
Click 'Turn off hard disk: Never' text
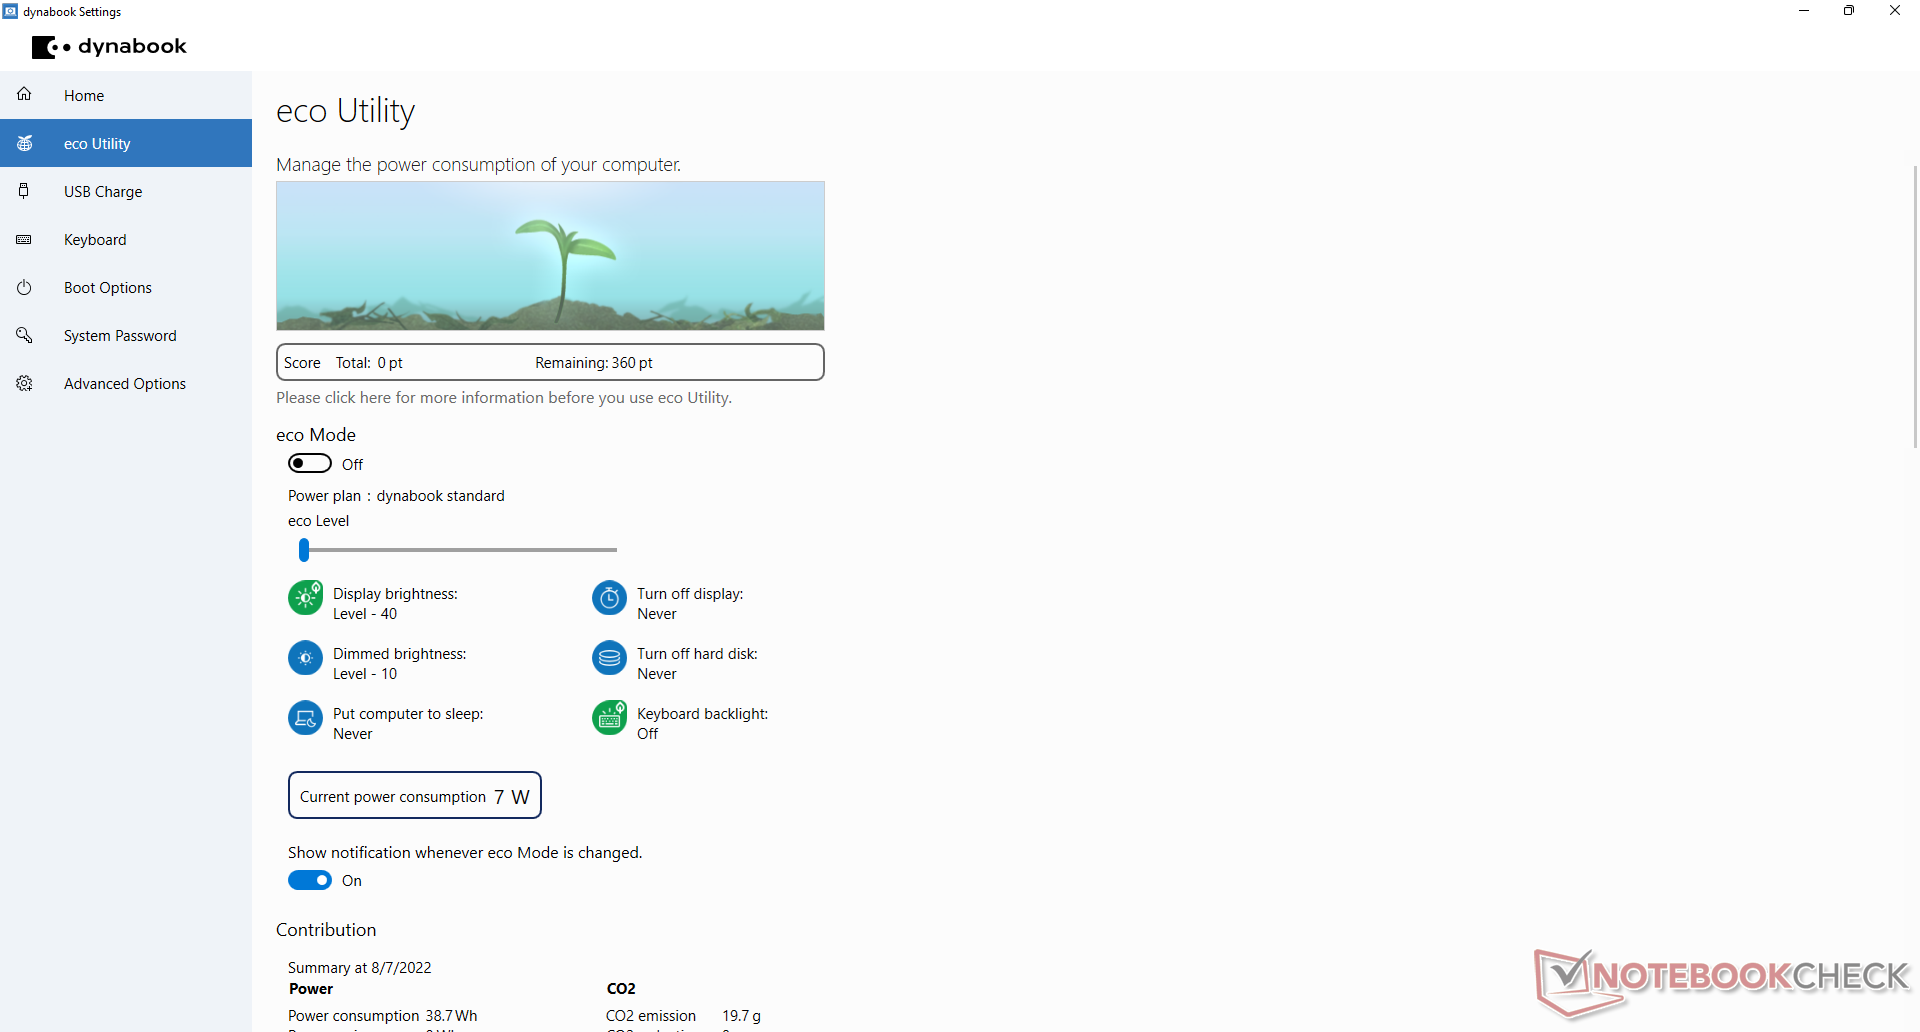(697, 664)
